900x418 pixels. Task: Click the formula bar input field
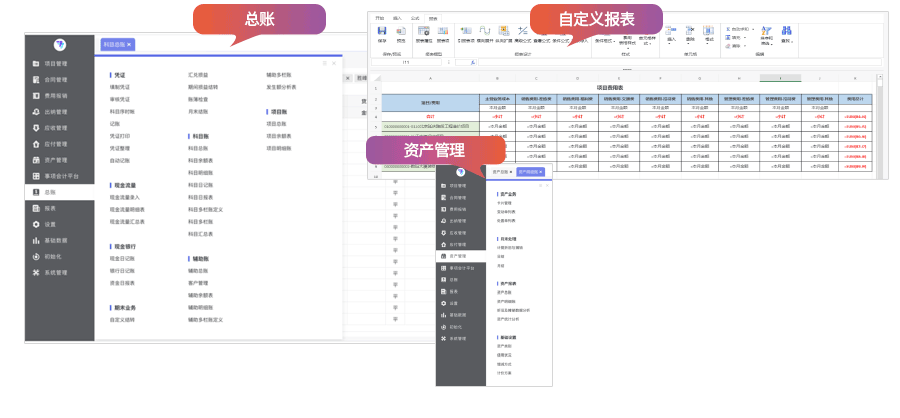click(650, 62)
